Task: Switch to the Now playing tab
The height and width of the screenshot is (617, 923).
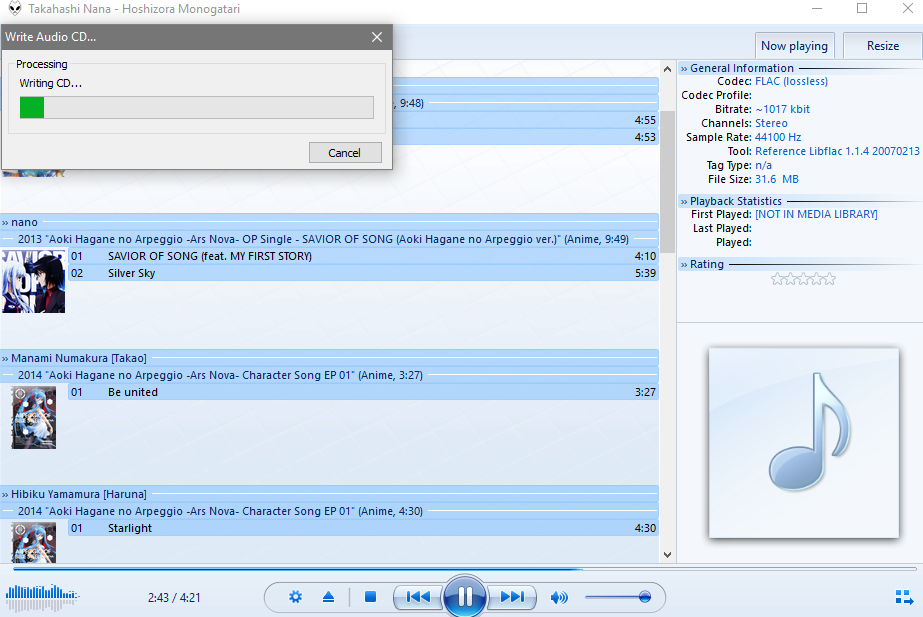Action: [x=794, y=45]
